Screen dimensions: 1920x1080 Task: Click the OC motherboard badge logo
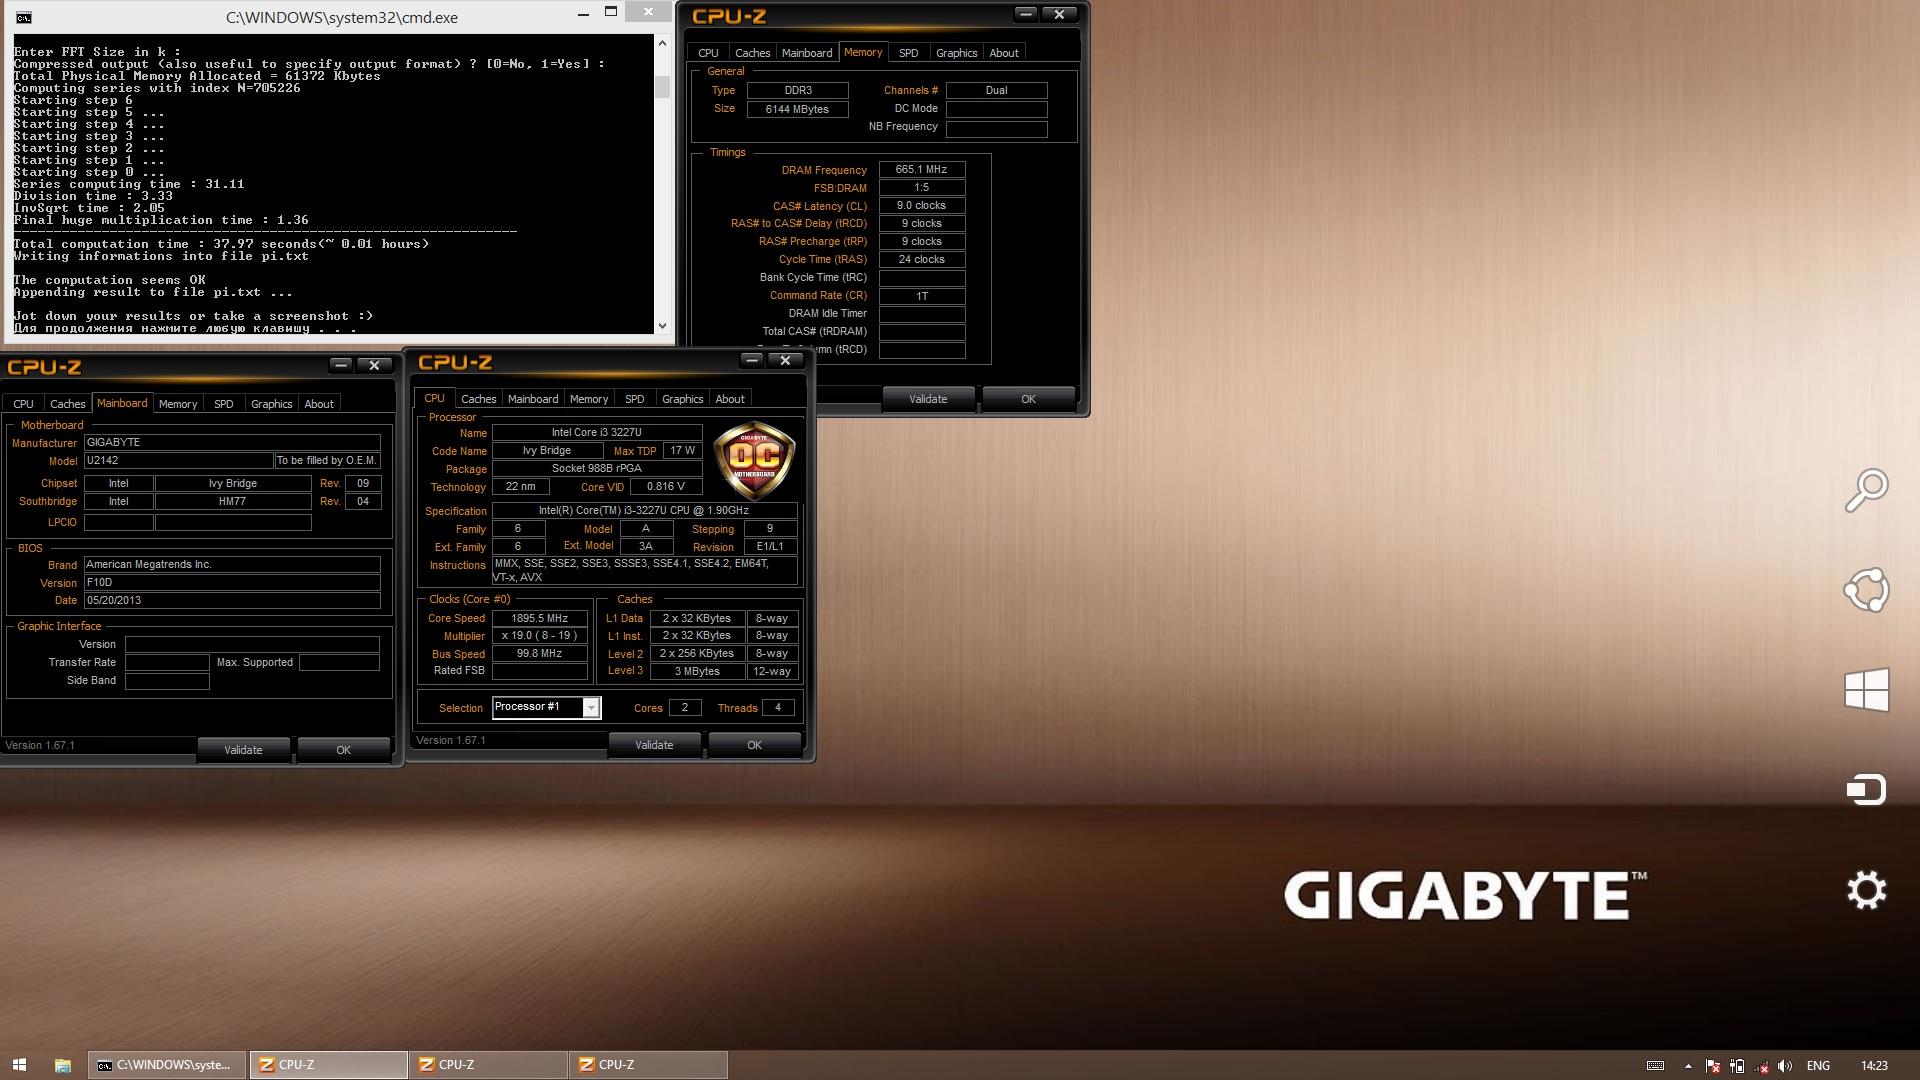pyautogui.click(x=754, y=461)
